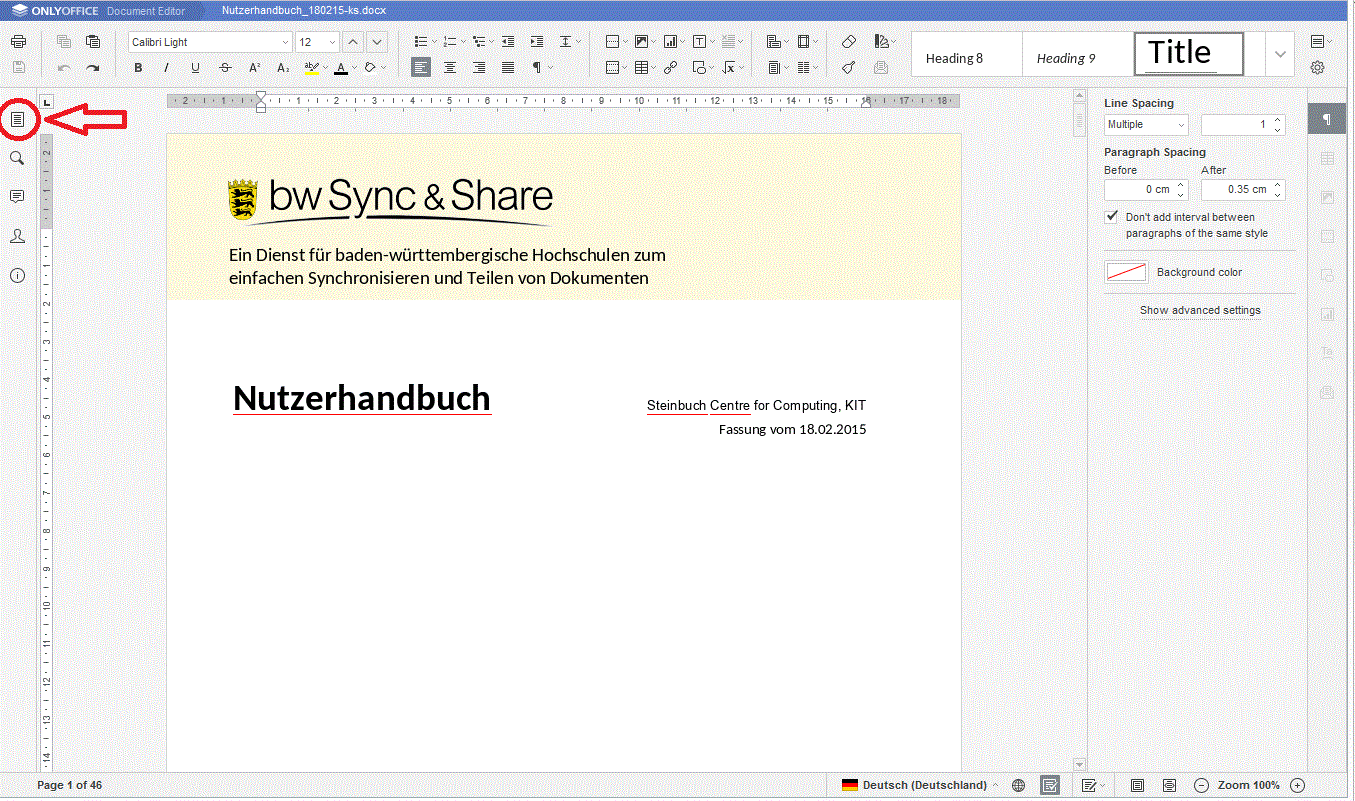Screen dimensions: 1355x801
Task: Toggle underline formatting
Action: pos(195,68)
